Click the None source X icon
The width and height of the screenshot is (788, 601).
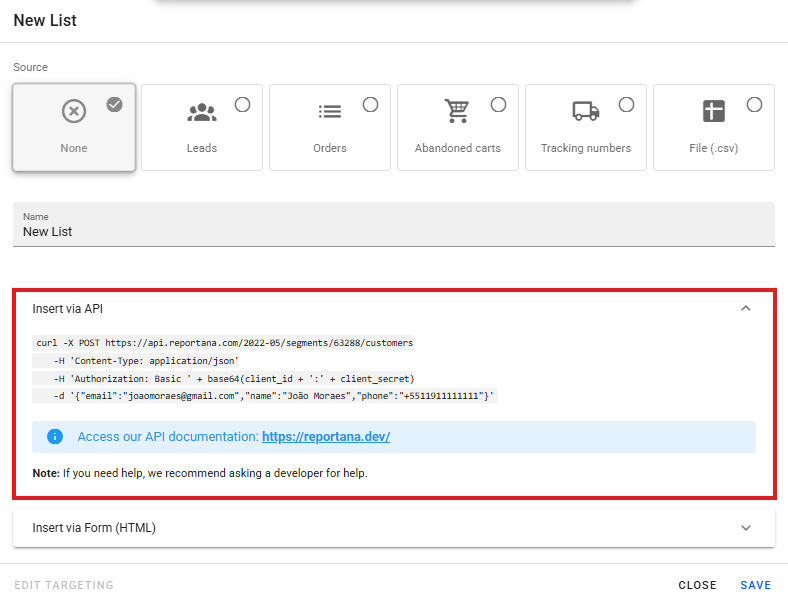click(x=74, y=112)
